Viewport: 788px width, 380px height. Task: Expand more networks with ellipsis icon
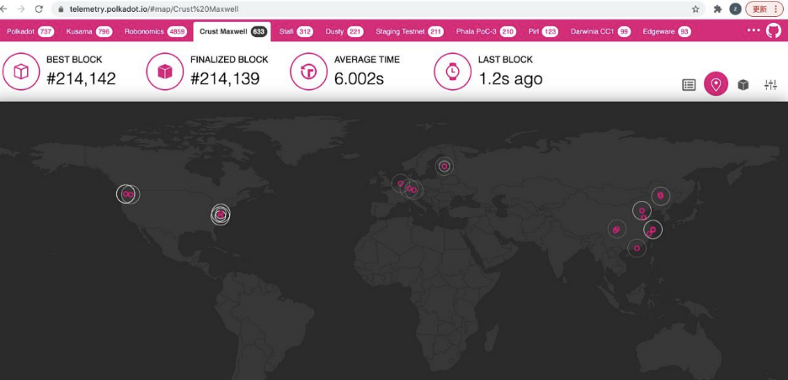pyautogui.click(x=753, y=30)
